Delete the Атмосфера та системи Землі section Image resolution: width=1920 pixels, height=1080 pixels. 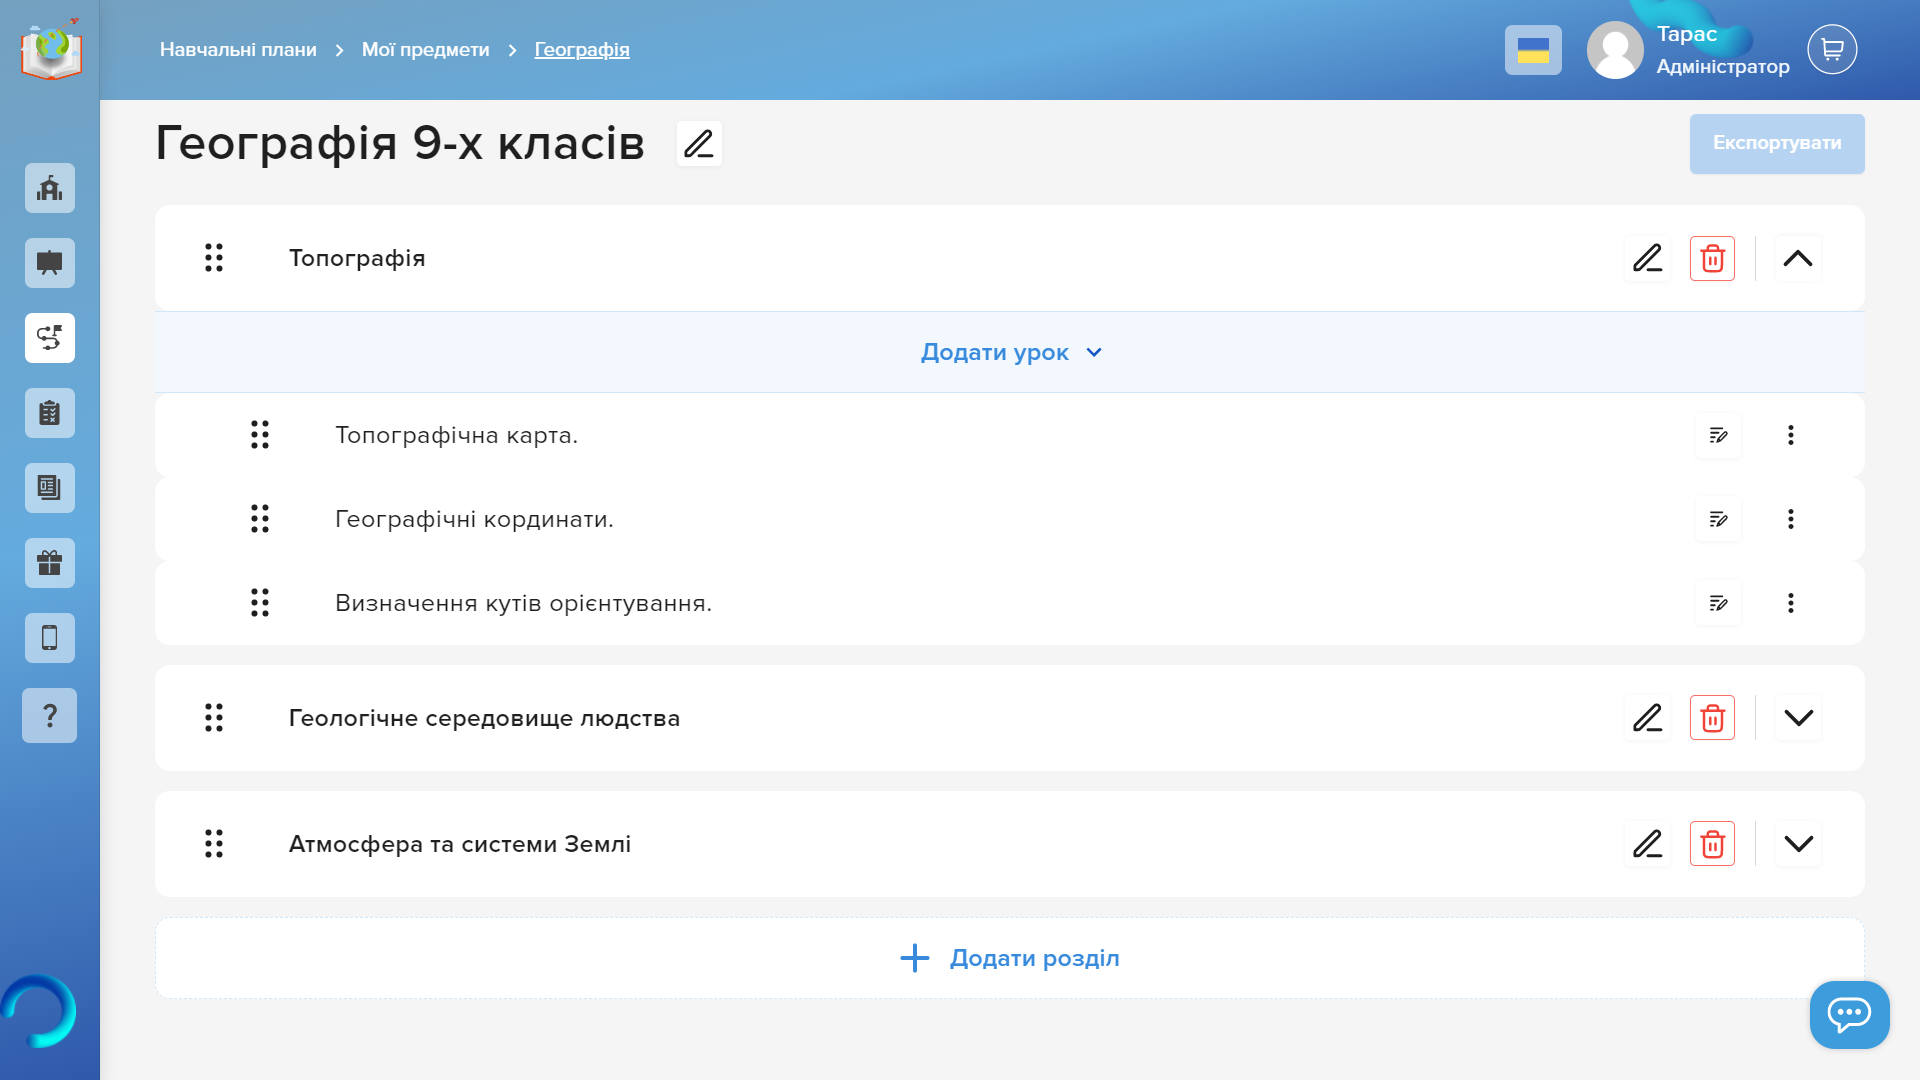coord(1712,844)
